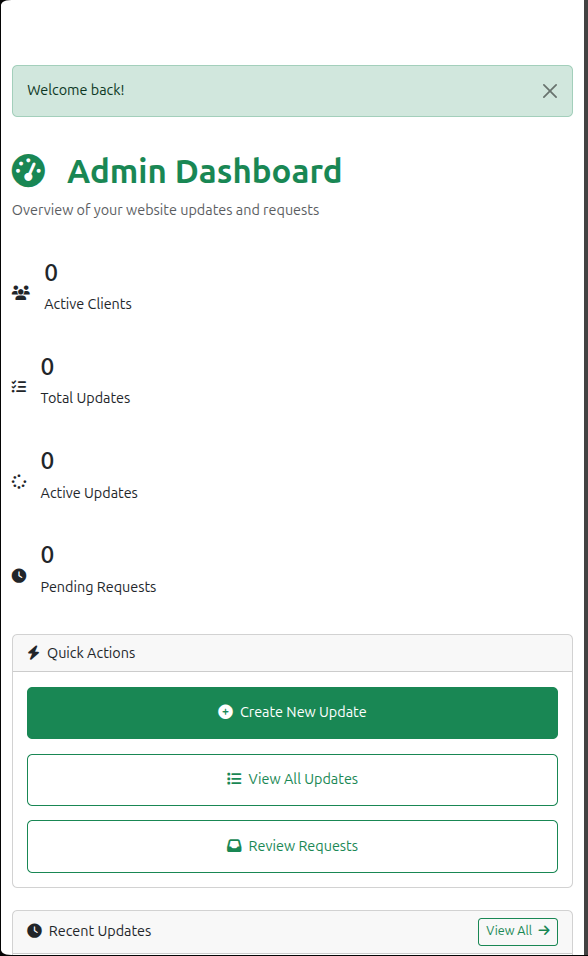The width and height of the screenshot is (588, 956).
Task: Click the Pending Requests zero counter
Action: tap(47, 554)
